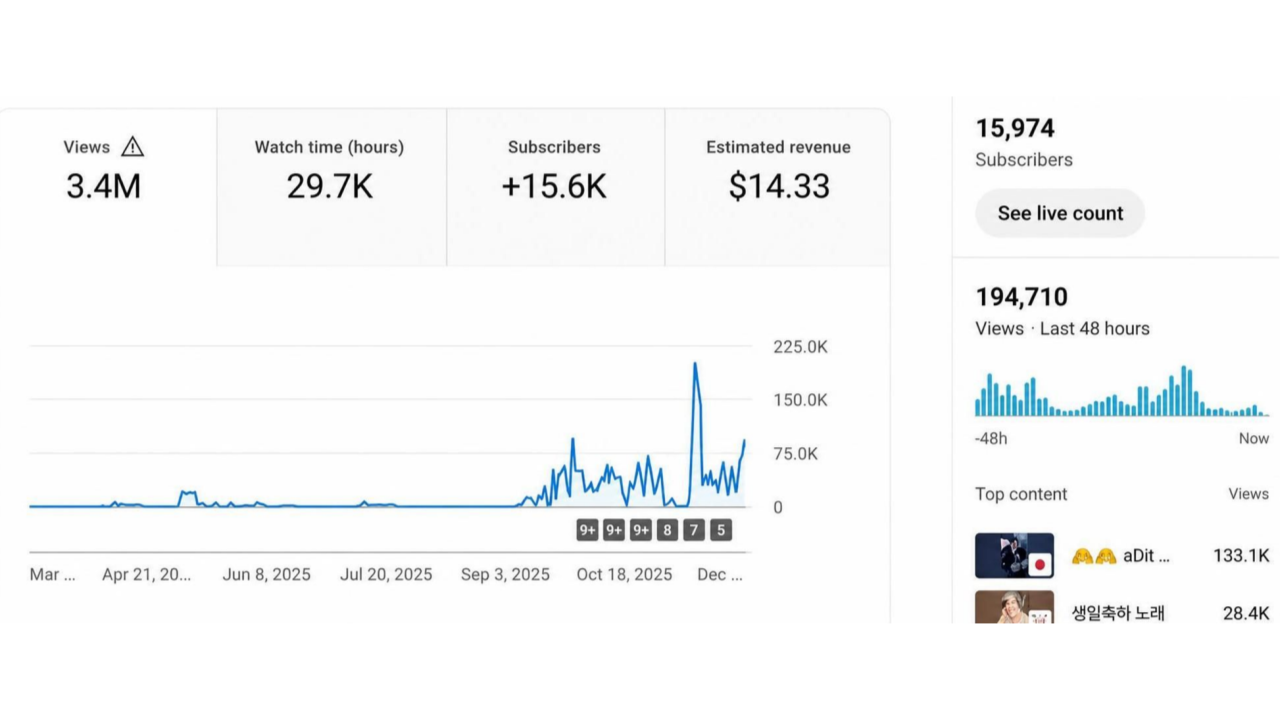The height and width of the screenshot is (720, 1280).
Task: Click second 9+ video marker under chart
Action: coord(614,530)
